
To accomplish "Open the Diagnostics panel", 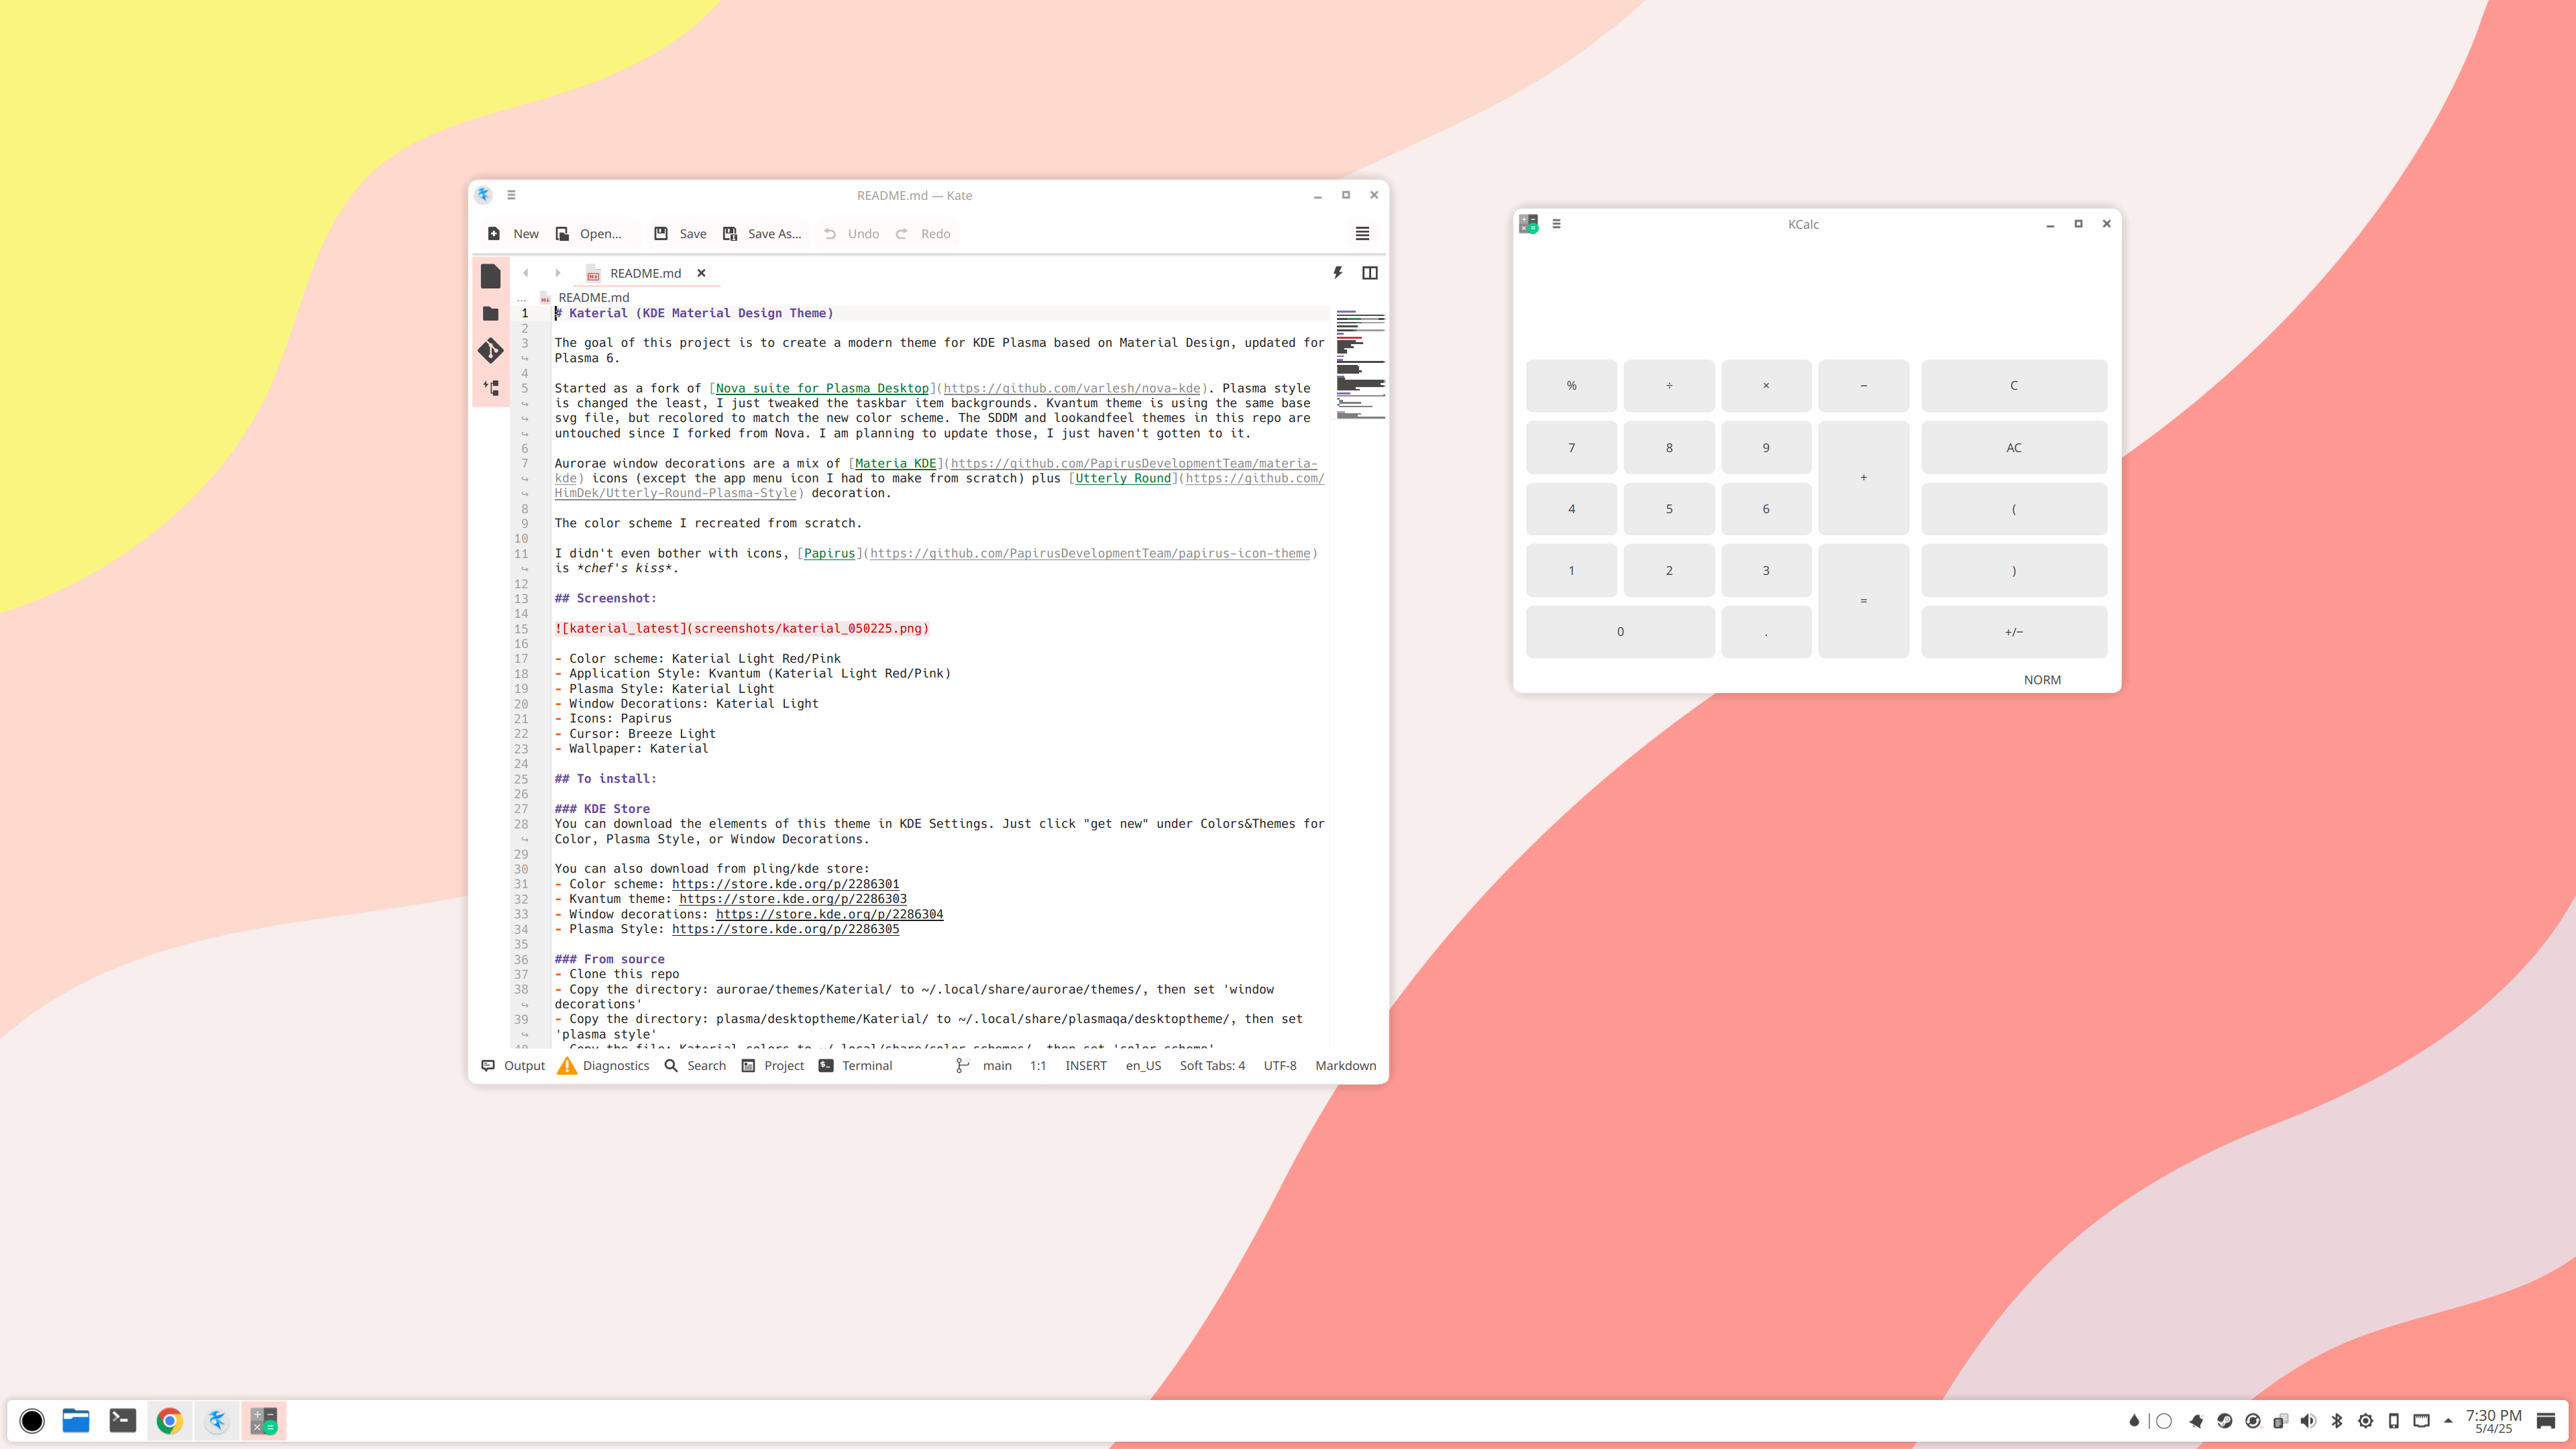I will point(604,1065).
